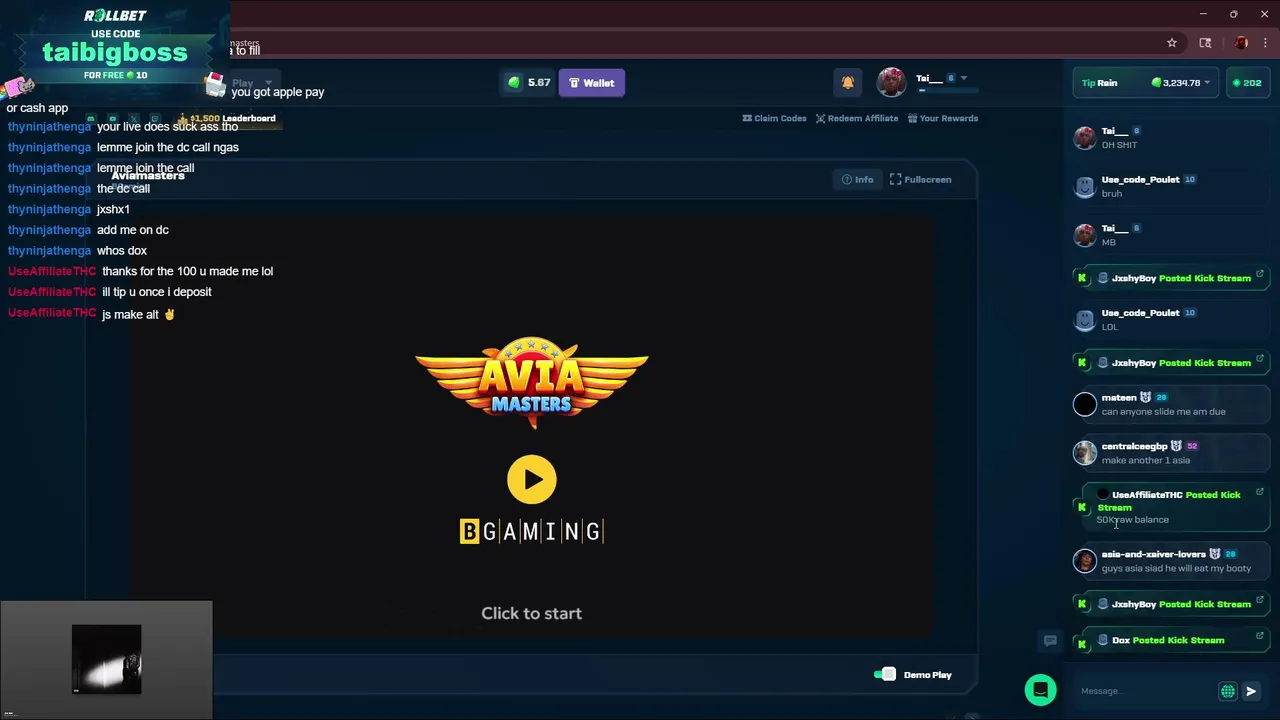
Task: Expand the Tai___ account dropdown arrow
Action: pos(964,78)
